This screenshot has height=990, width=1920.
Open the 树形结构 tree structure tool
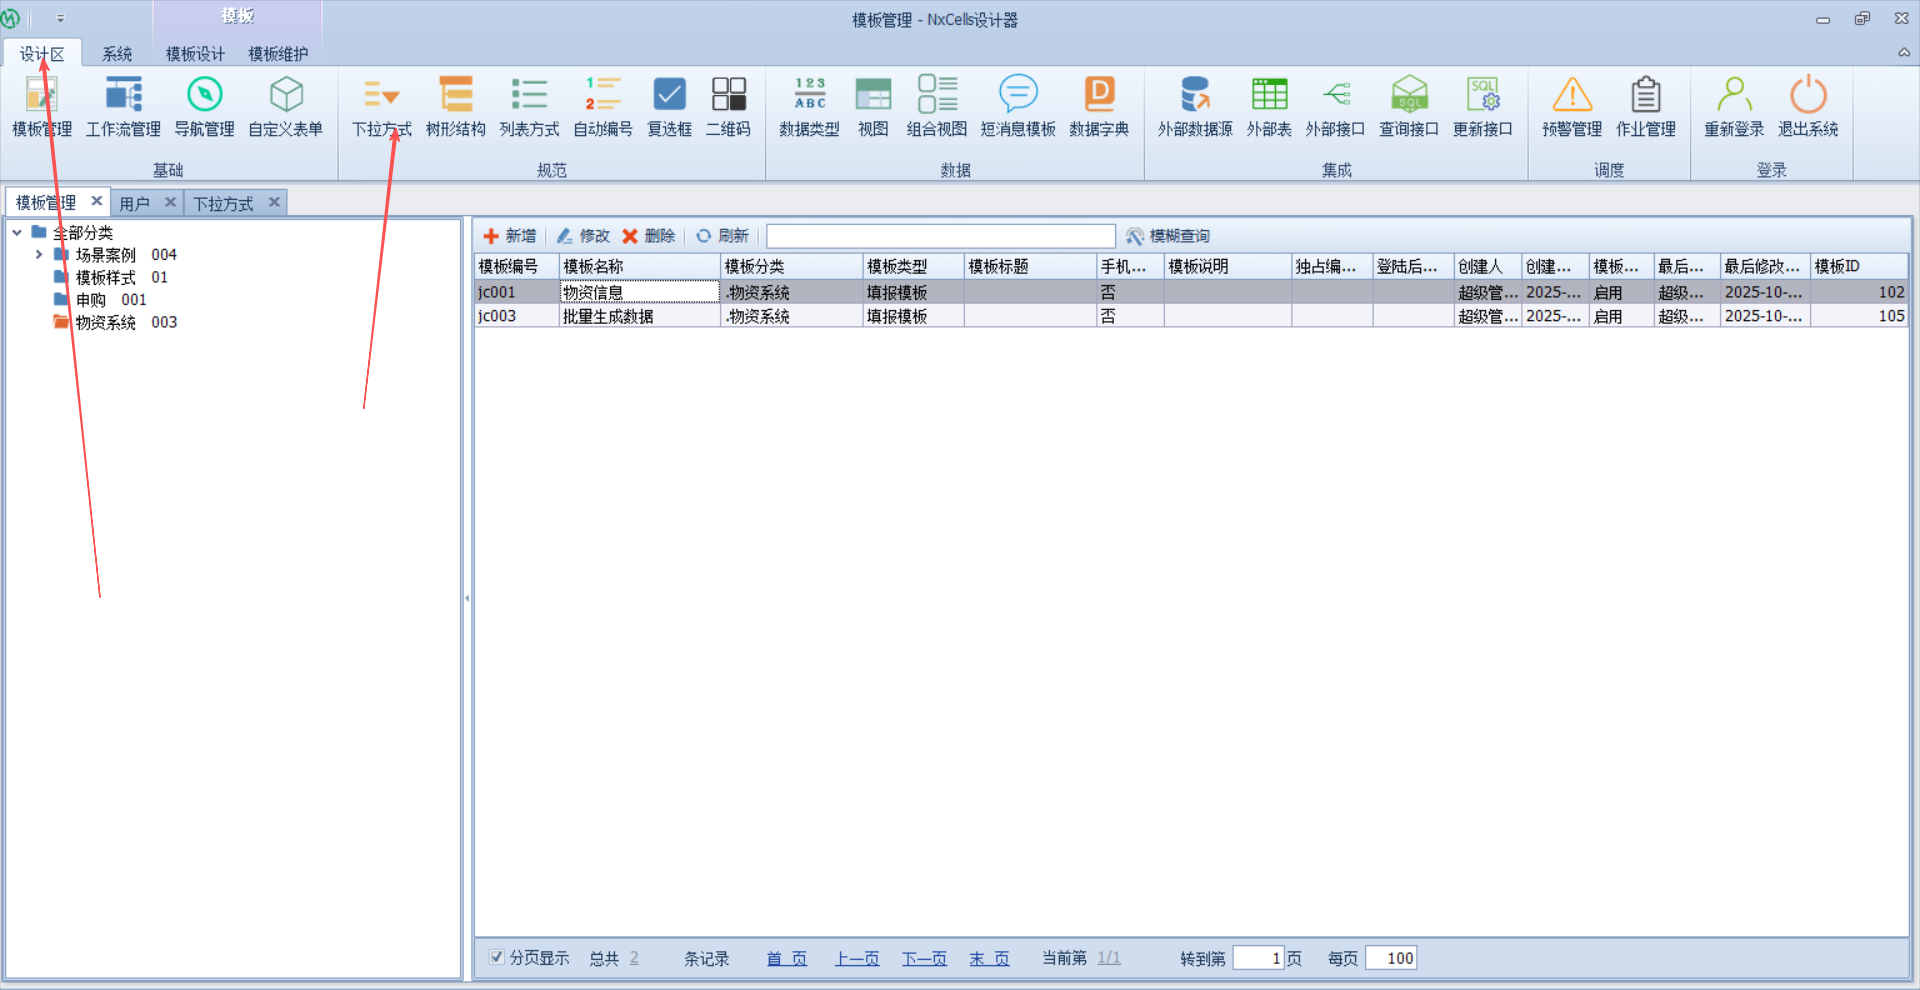point(455,106)
